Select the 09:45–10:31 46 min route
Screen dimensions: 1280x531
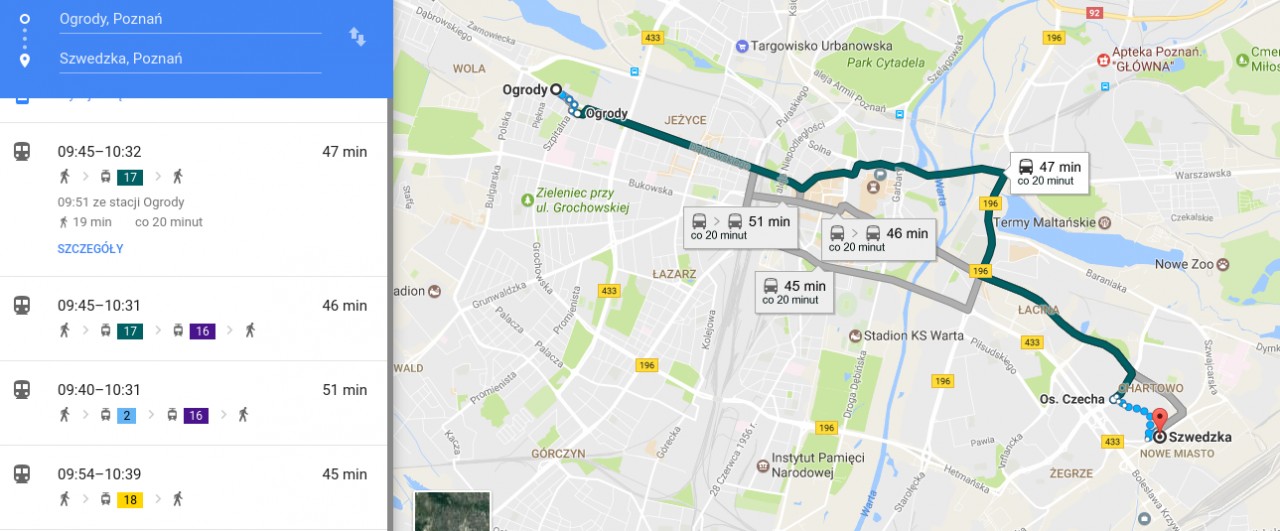pyautogui.click(x=193, y=318)
